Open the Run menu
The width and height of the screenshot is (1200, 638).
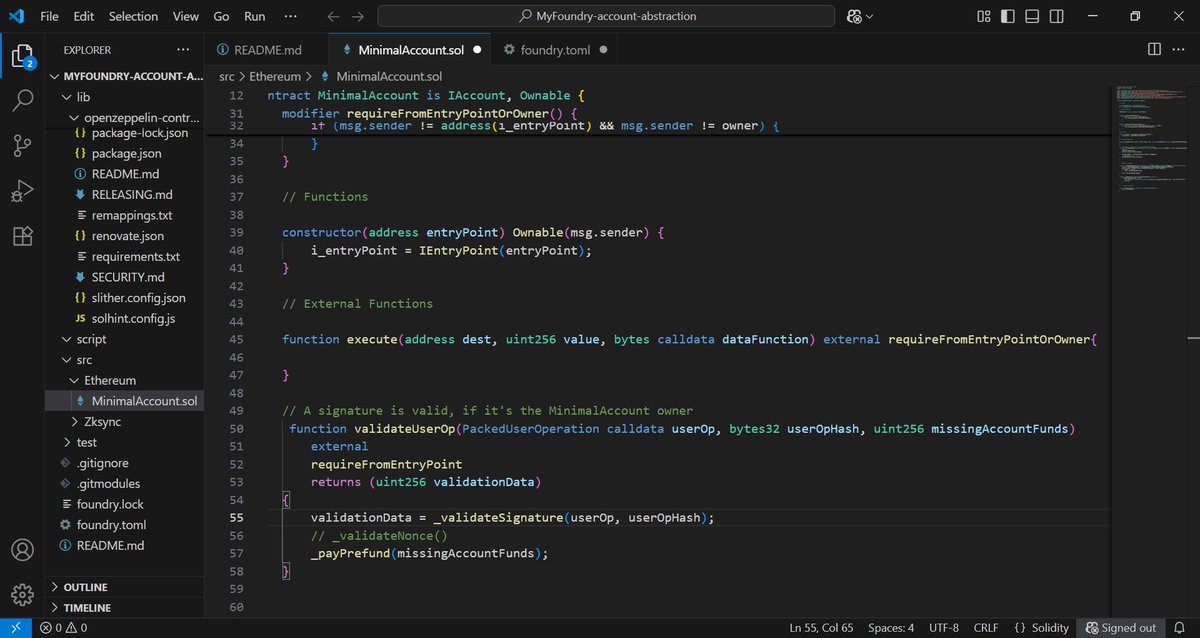[255, 16]
